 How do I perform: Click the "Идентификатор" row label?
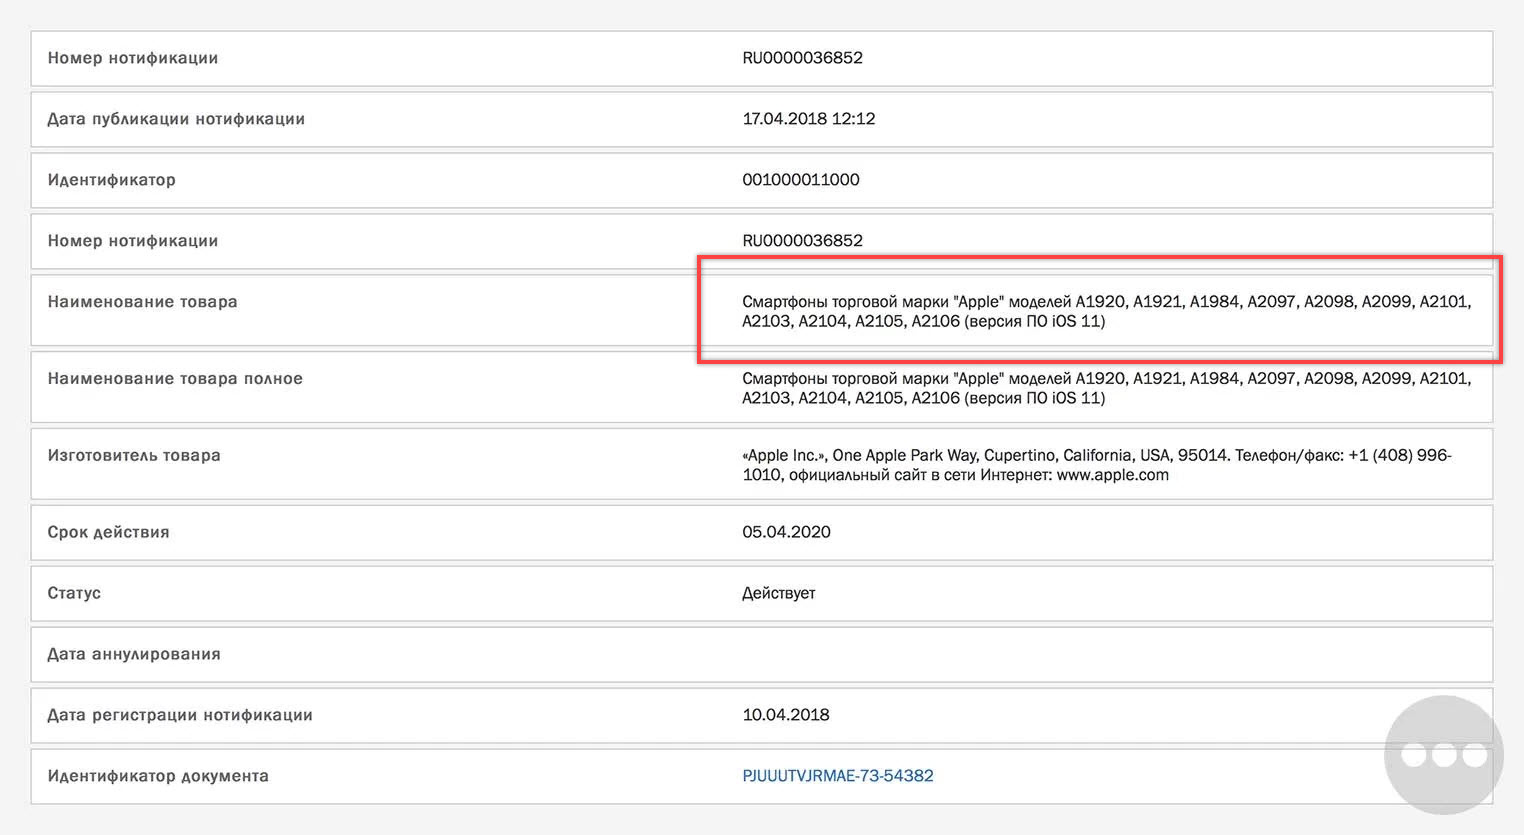coord(111,180)
